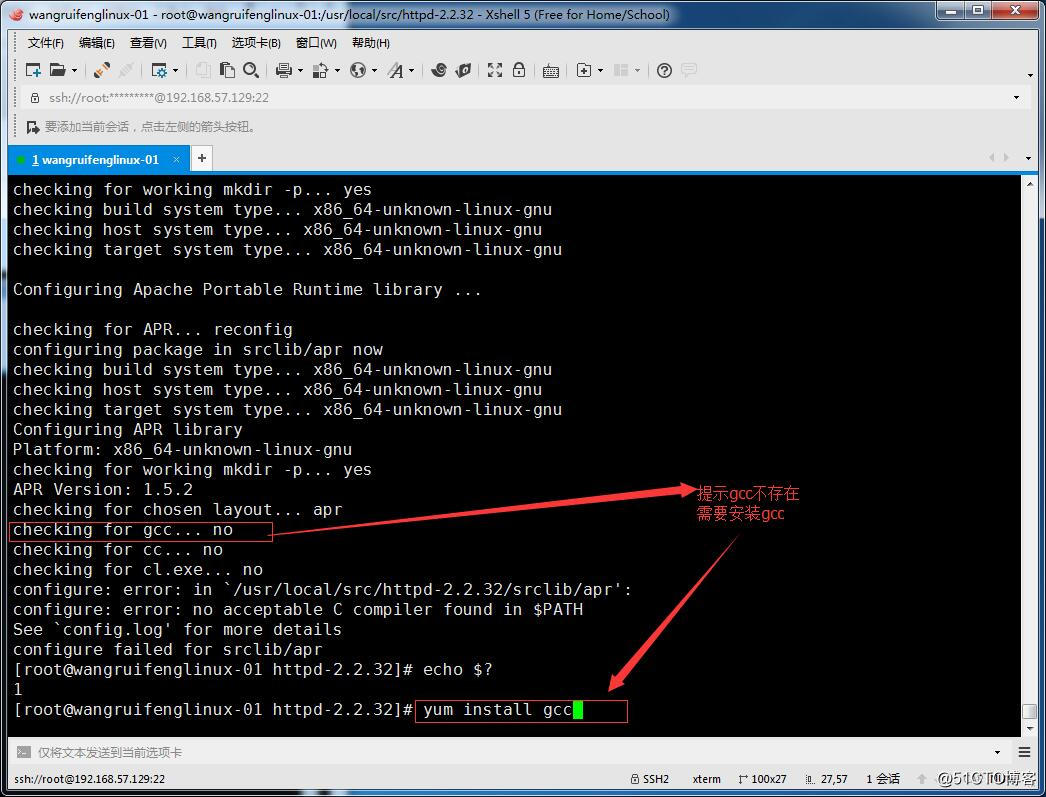Toggle full screen mode icon

(x=495, y=70)
